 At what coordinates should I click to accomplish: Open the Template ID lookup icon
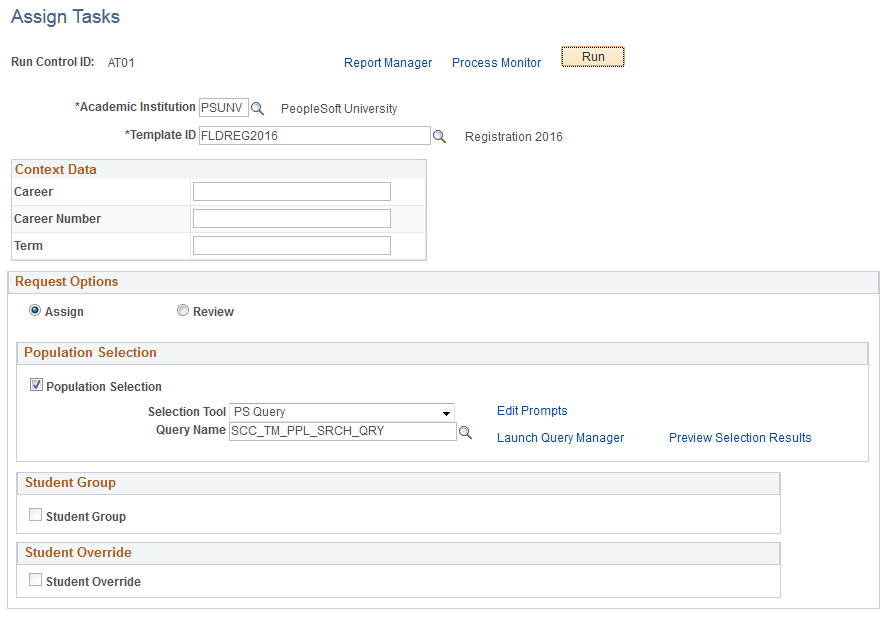[440, 135]
